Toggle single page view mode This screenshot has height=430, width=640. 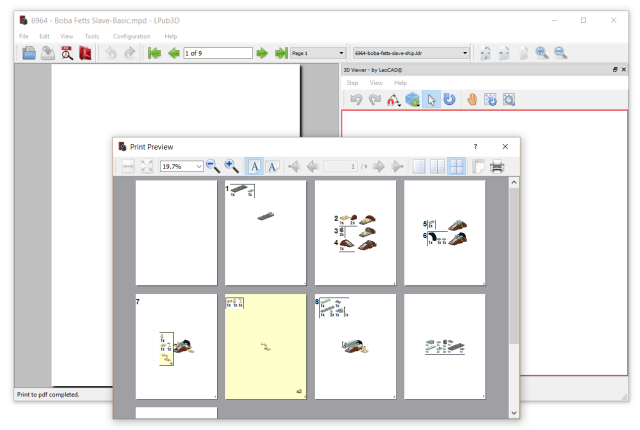(419, 166)
